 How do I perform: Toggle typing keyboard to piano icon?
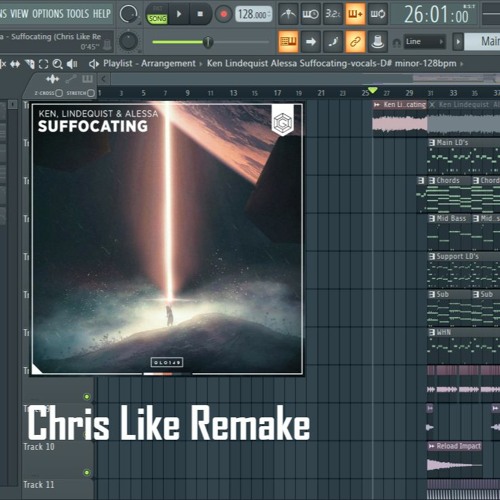point(288,42)
